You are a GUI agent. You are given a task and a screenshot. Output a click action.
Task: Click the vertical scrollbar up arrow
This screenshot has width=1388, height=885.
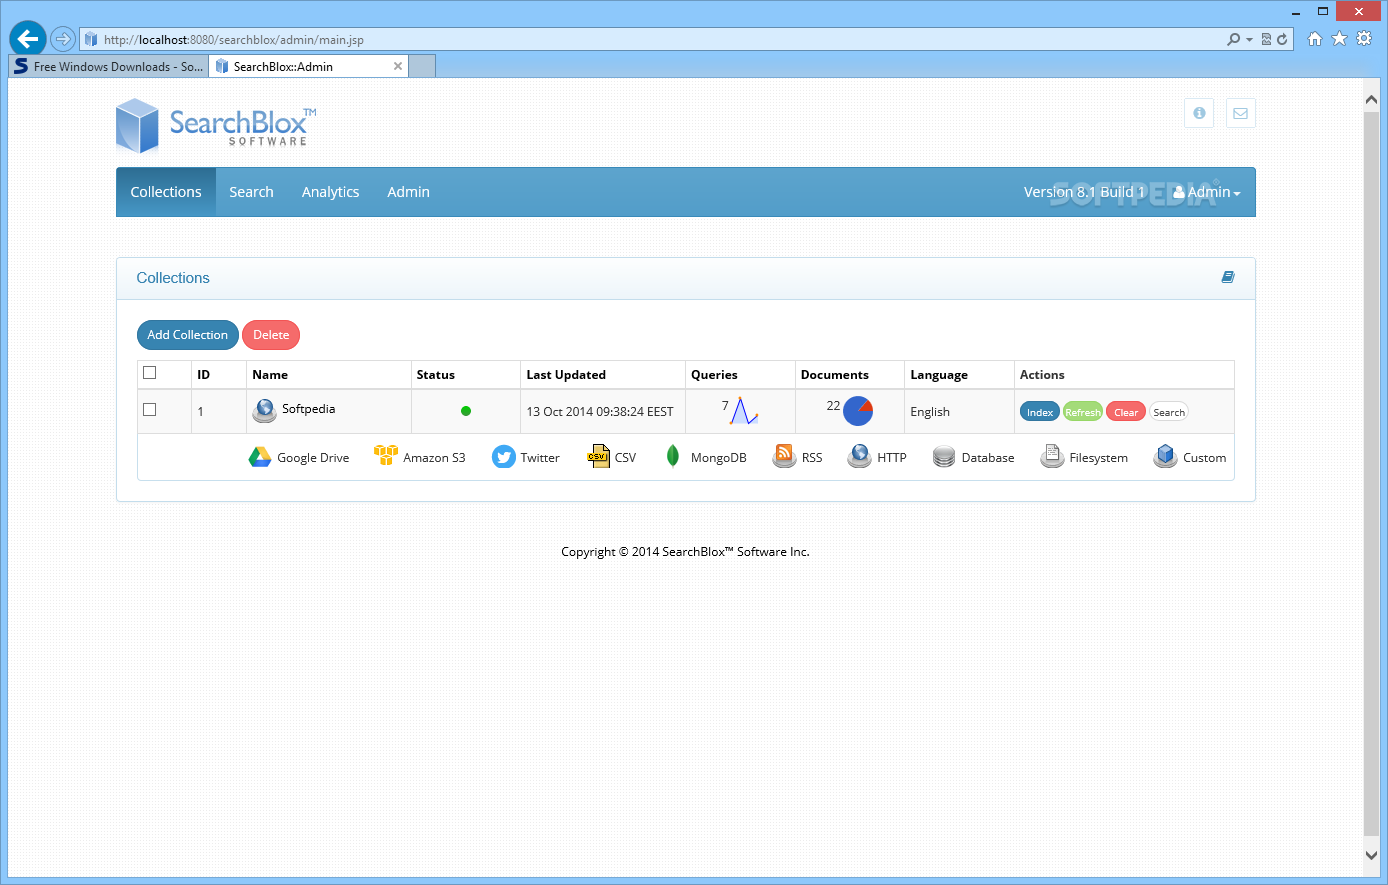tap(1372, 98)
